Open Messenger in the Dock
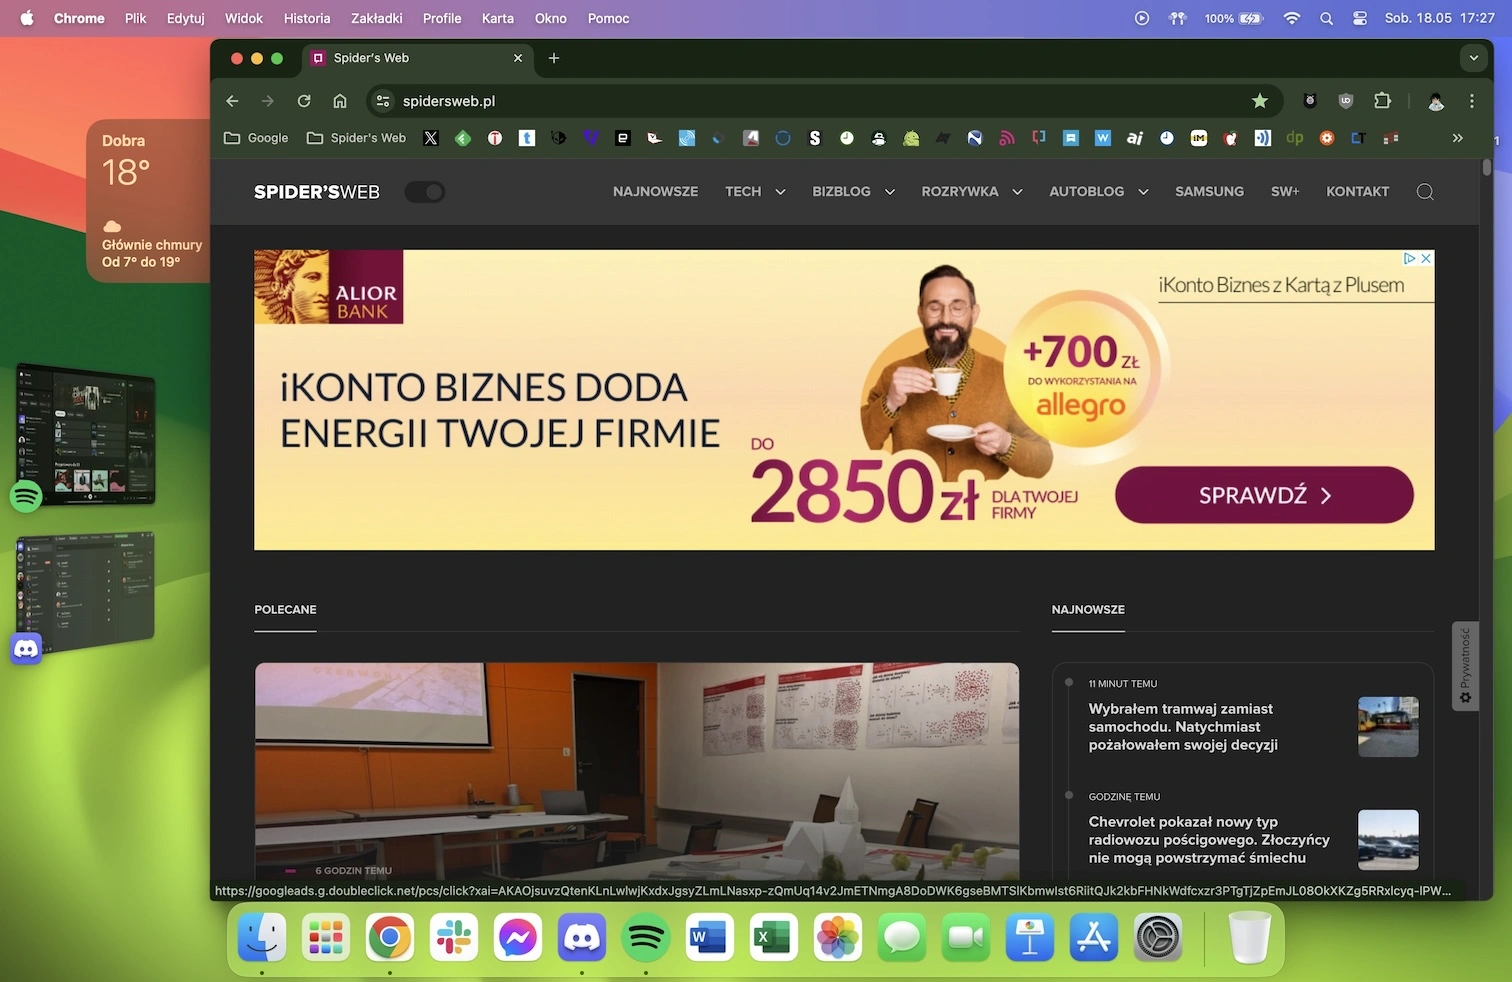Screen dimensions: 1512x982 pyautogui.click(x=518, y=938)
